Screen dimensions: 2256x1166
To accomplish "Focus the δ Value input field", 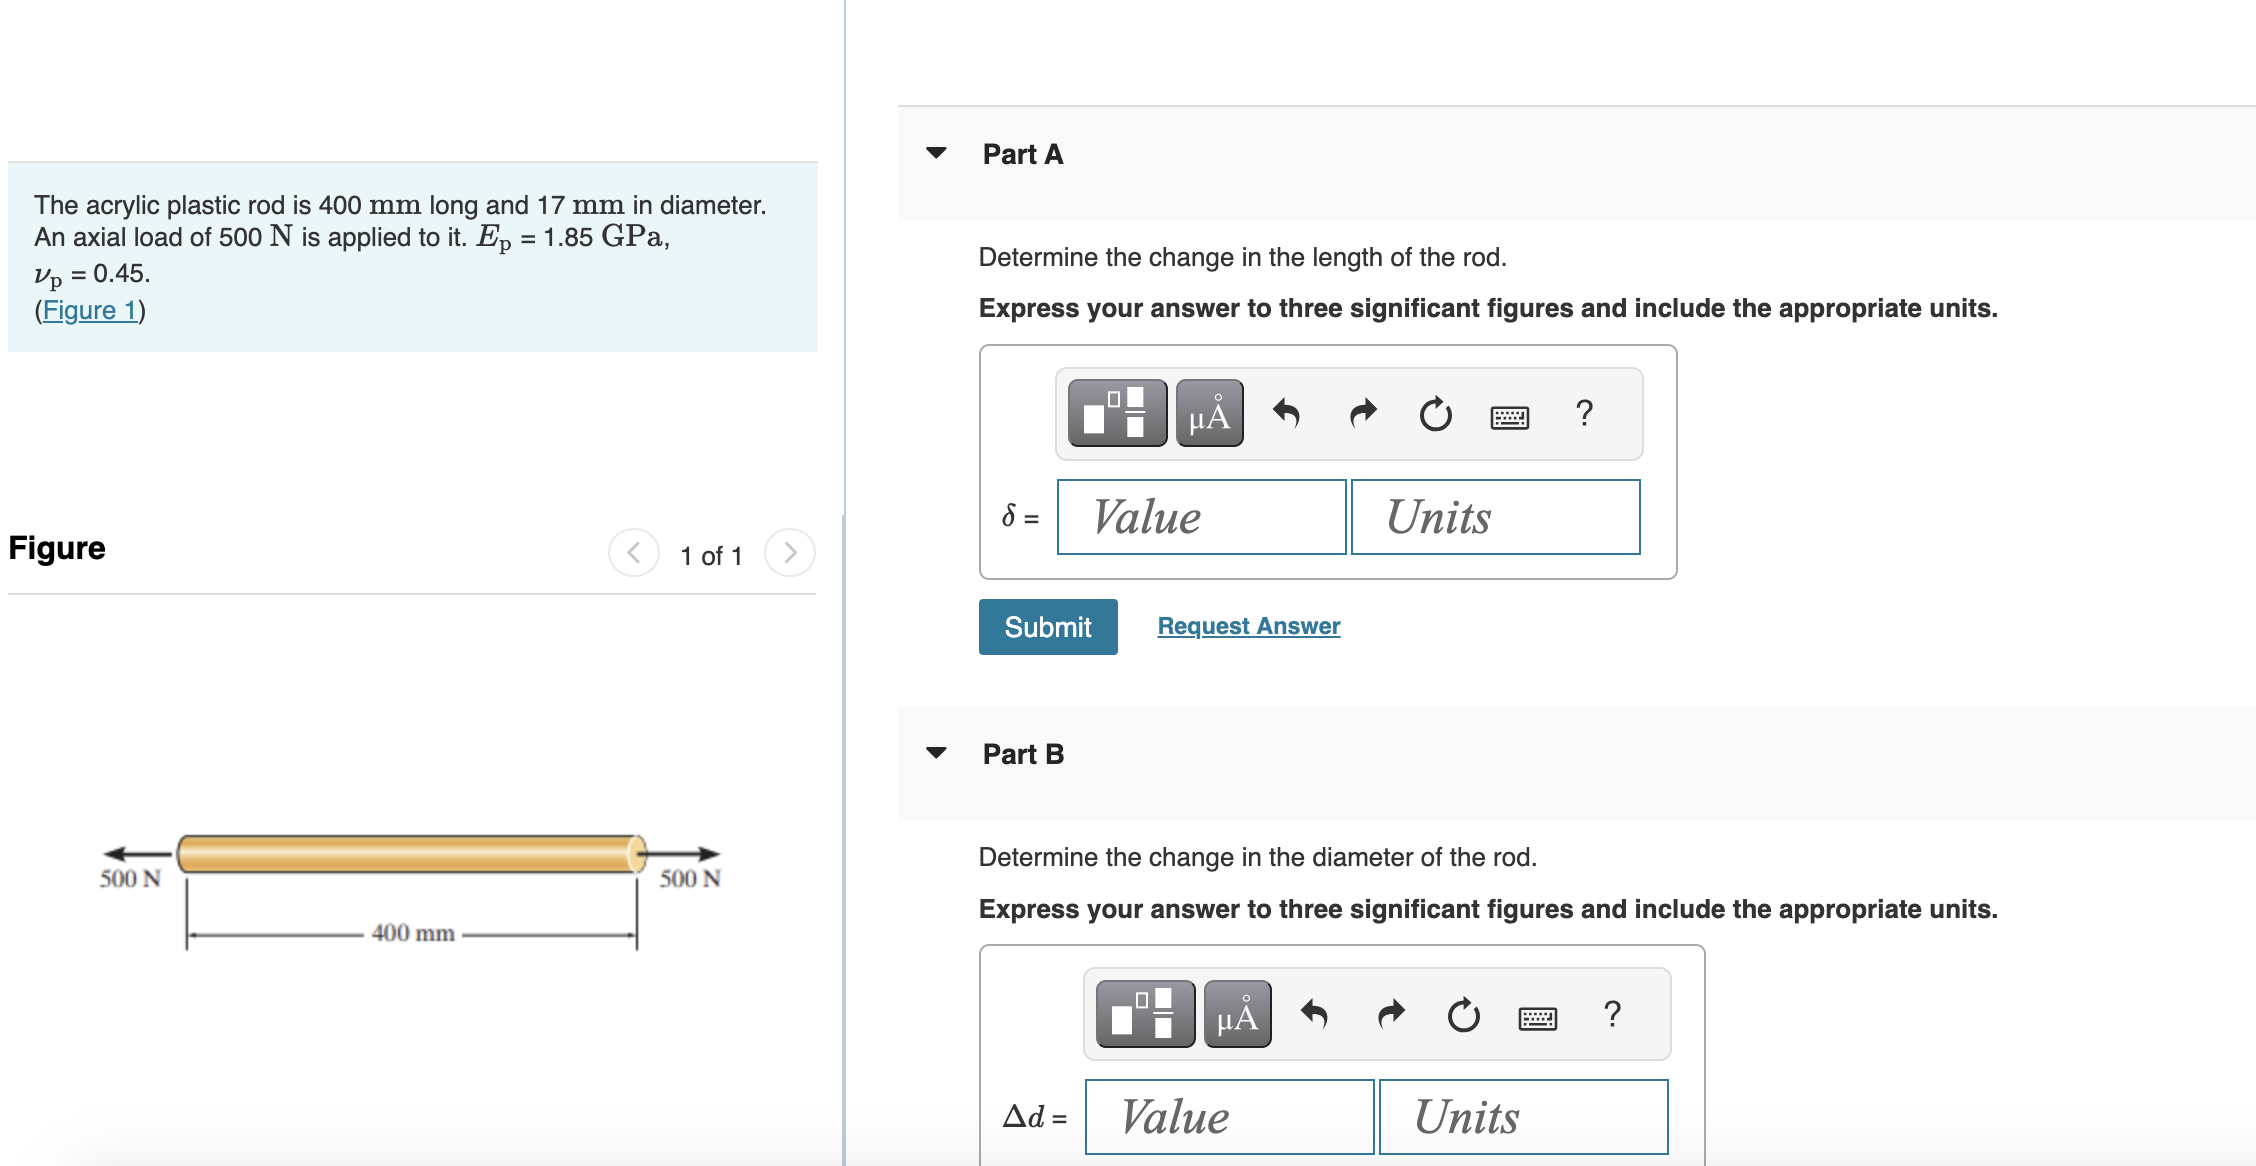I will [x=1201, y=517].
